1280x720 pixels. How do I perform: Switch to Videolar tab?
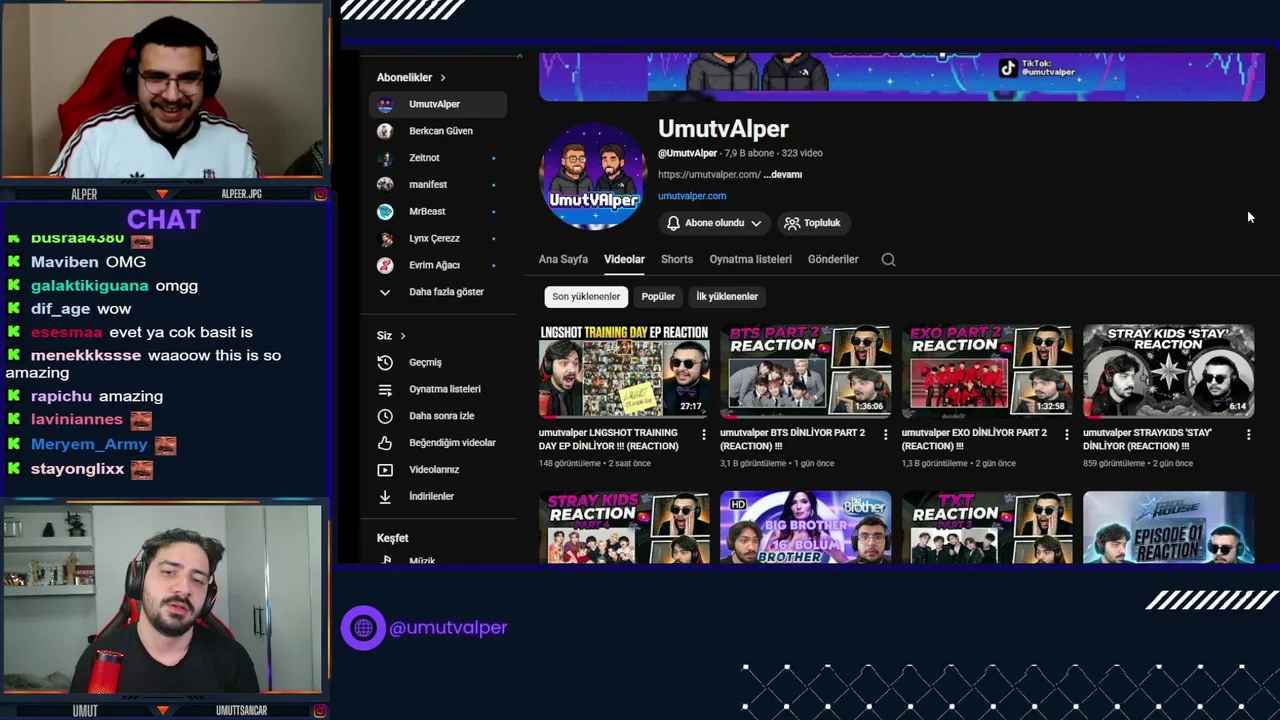coord(624,259)
